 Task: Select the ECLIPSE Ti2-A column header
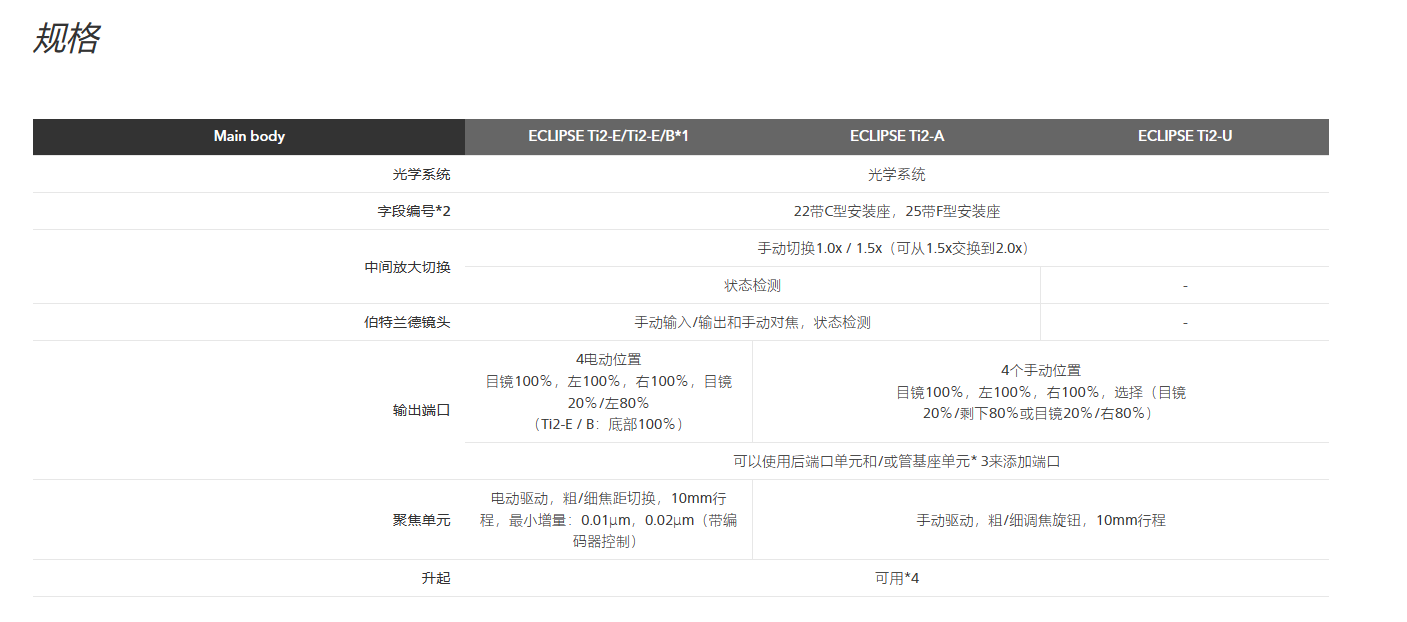coord(896,136)
